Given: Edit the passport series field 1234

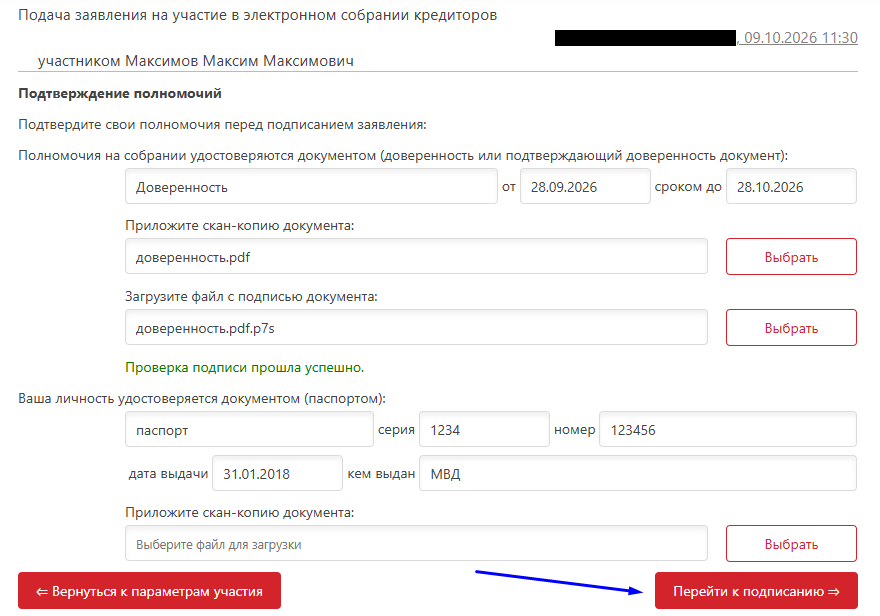Looking at the screenshot, I should (x=484, y=430).
